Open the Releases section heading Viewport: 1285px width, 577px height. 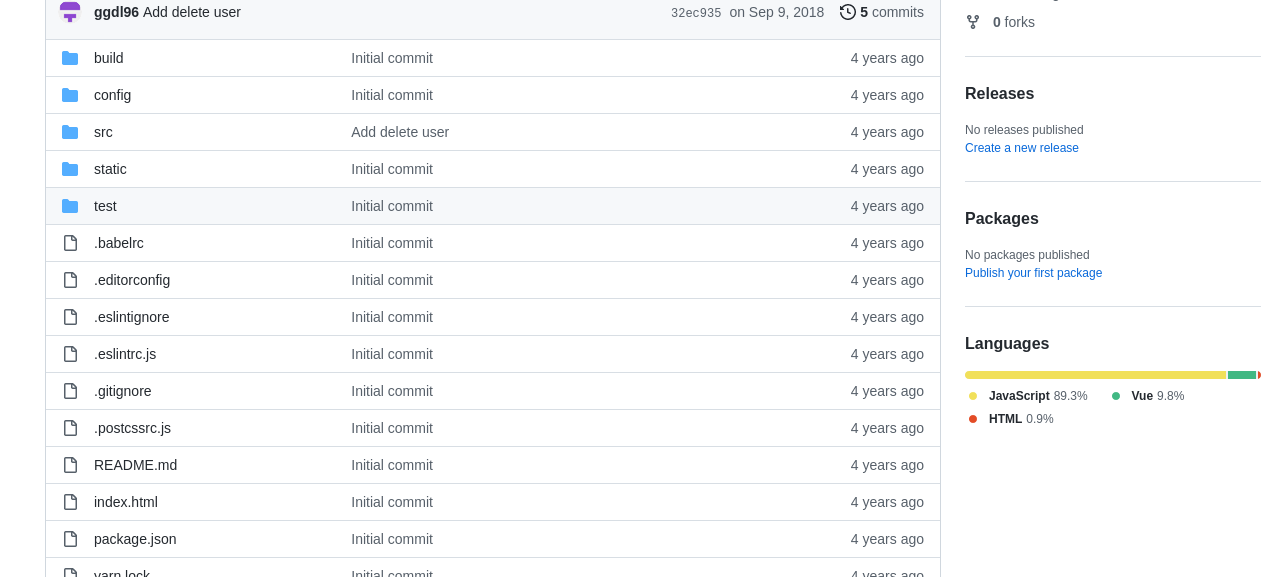pyautogui.click(x=999, y=94)
